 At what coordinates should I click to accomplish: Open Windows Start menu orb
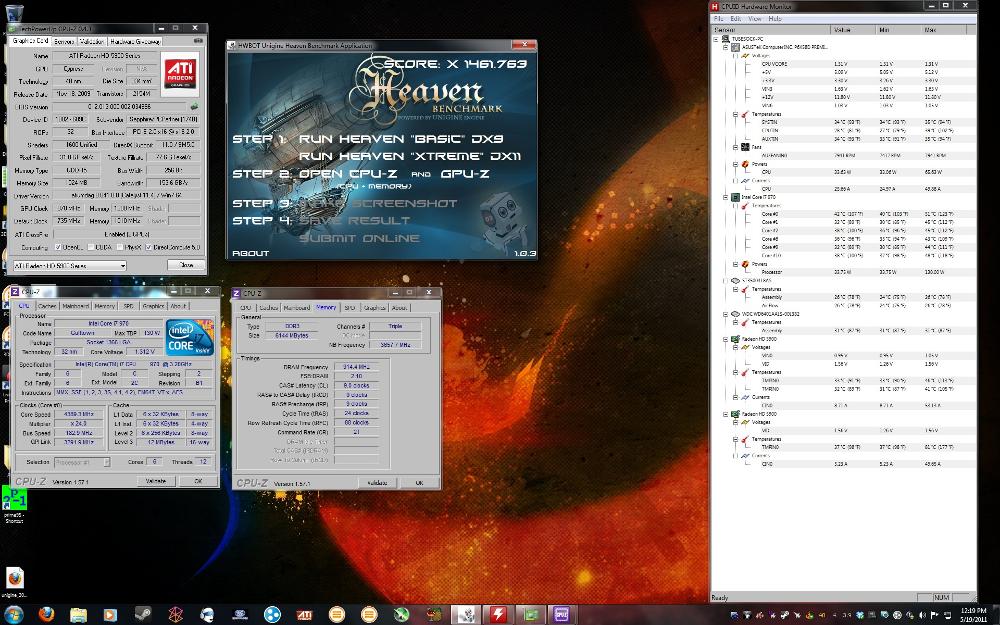coord(13,614)
